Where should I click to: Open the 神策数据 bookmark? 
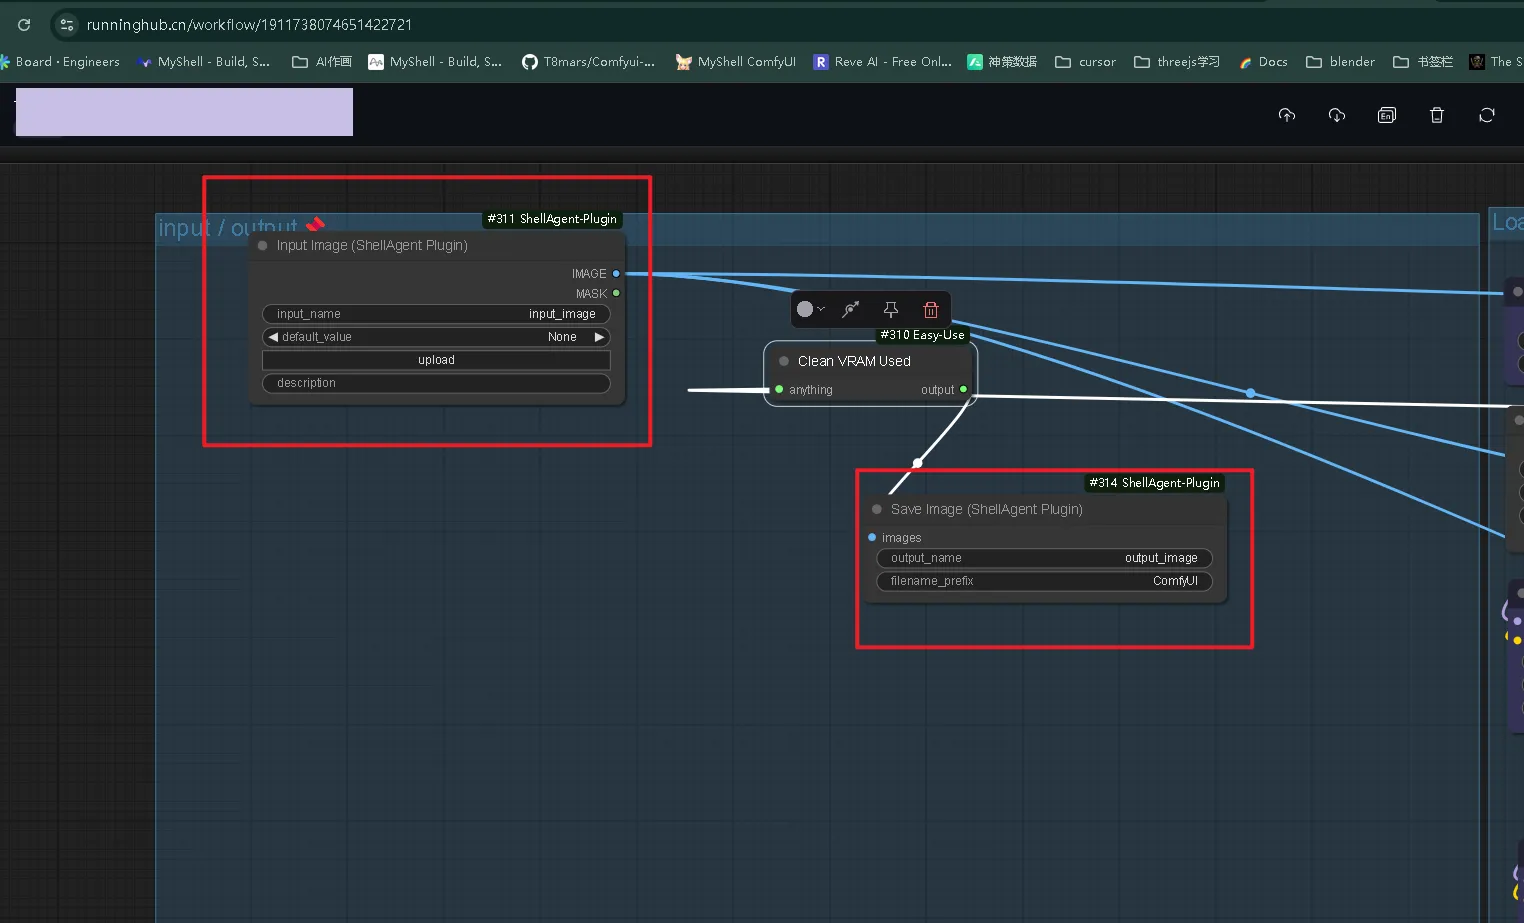pos(1002,62)
